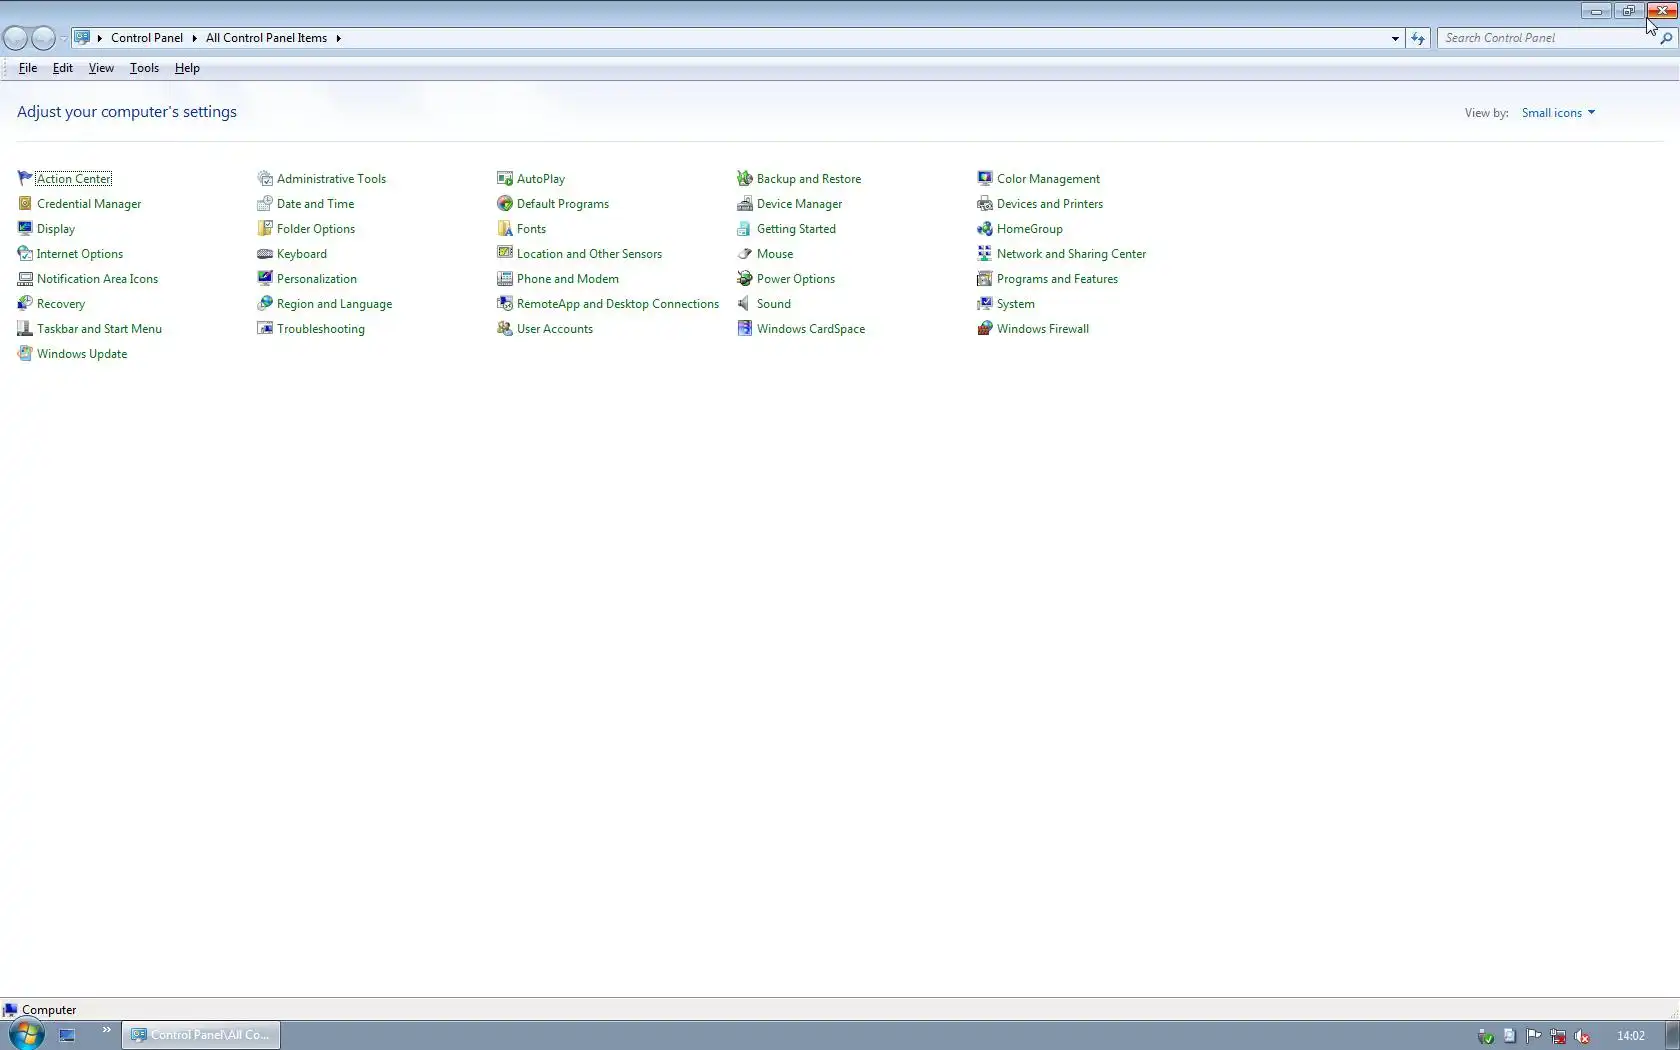Open the Tools menu

click(x=144, y=68)
